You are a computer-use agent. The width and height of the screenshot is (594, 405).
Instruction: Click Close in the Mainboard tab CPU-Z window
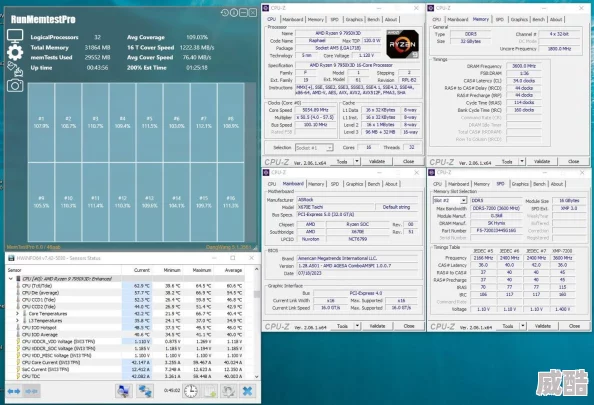pyautogui.click(x=409, y=326)
